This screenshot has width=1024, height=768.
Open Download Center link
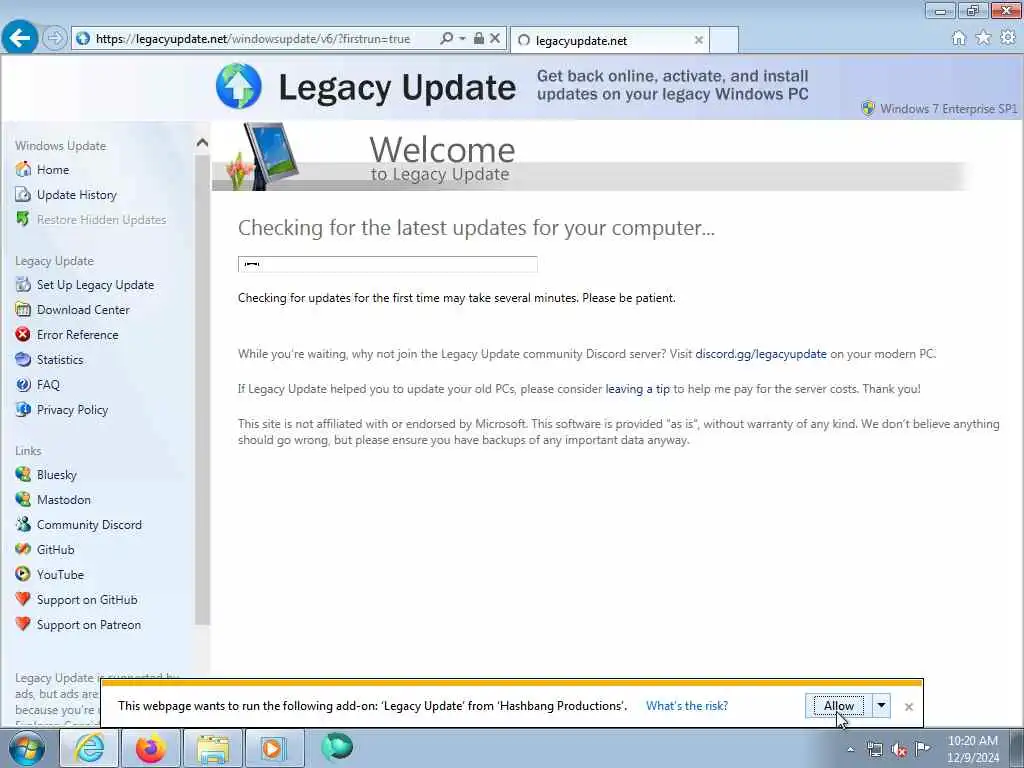pyautogui.click(x=83, y=310)
